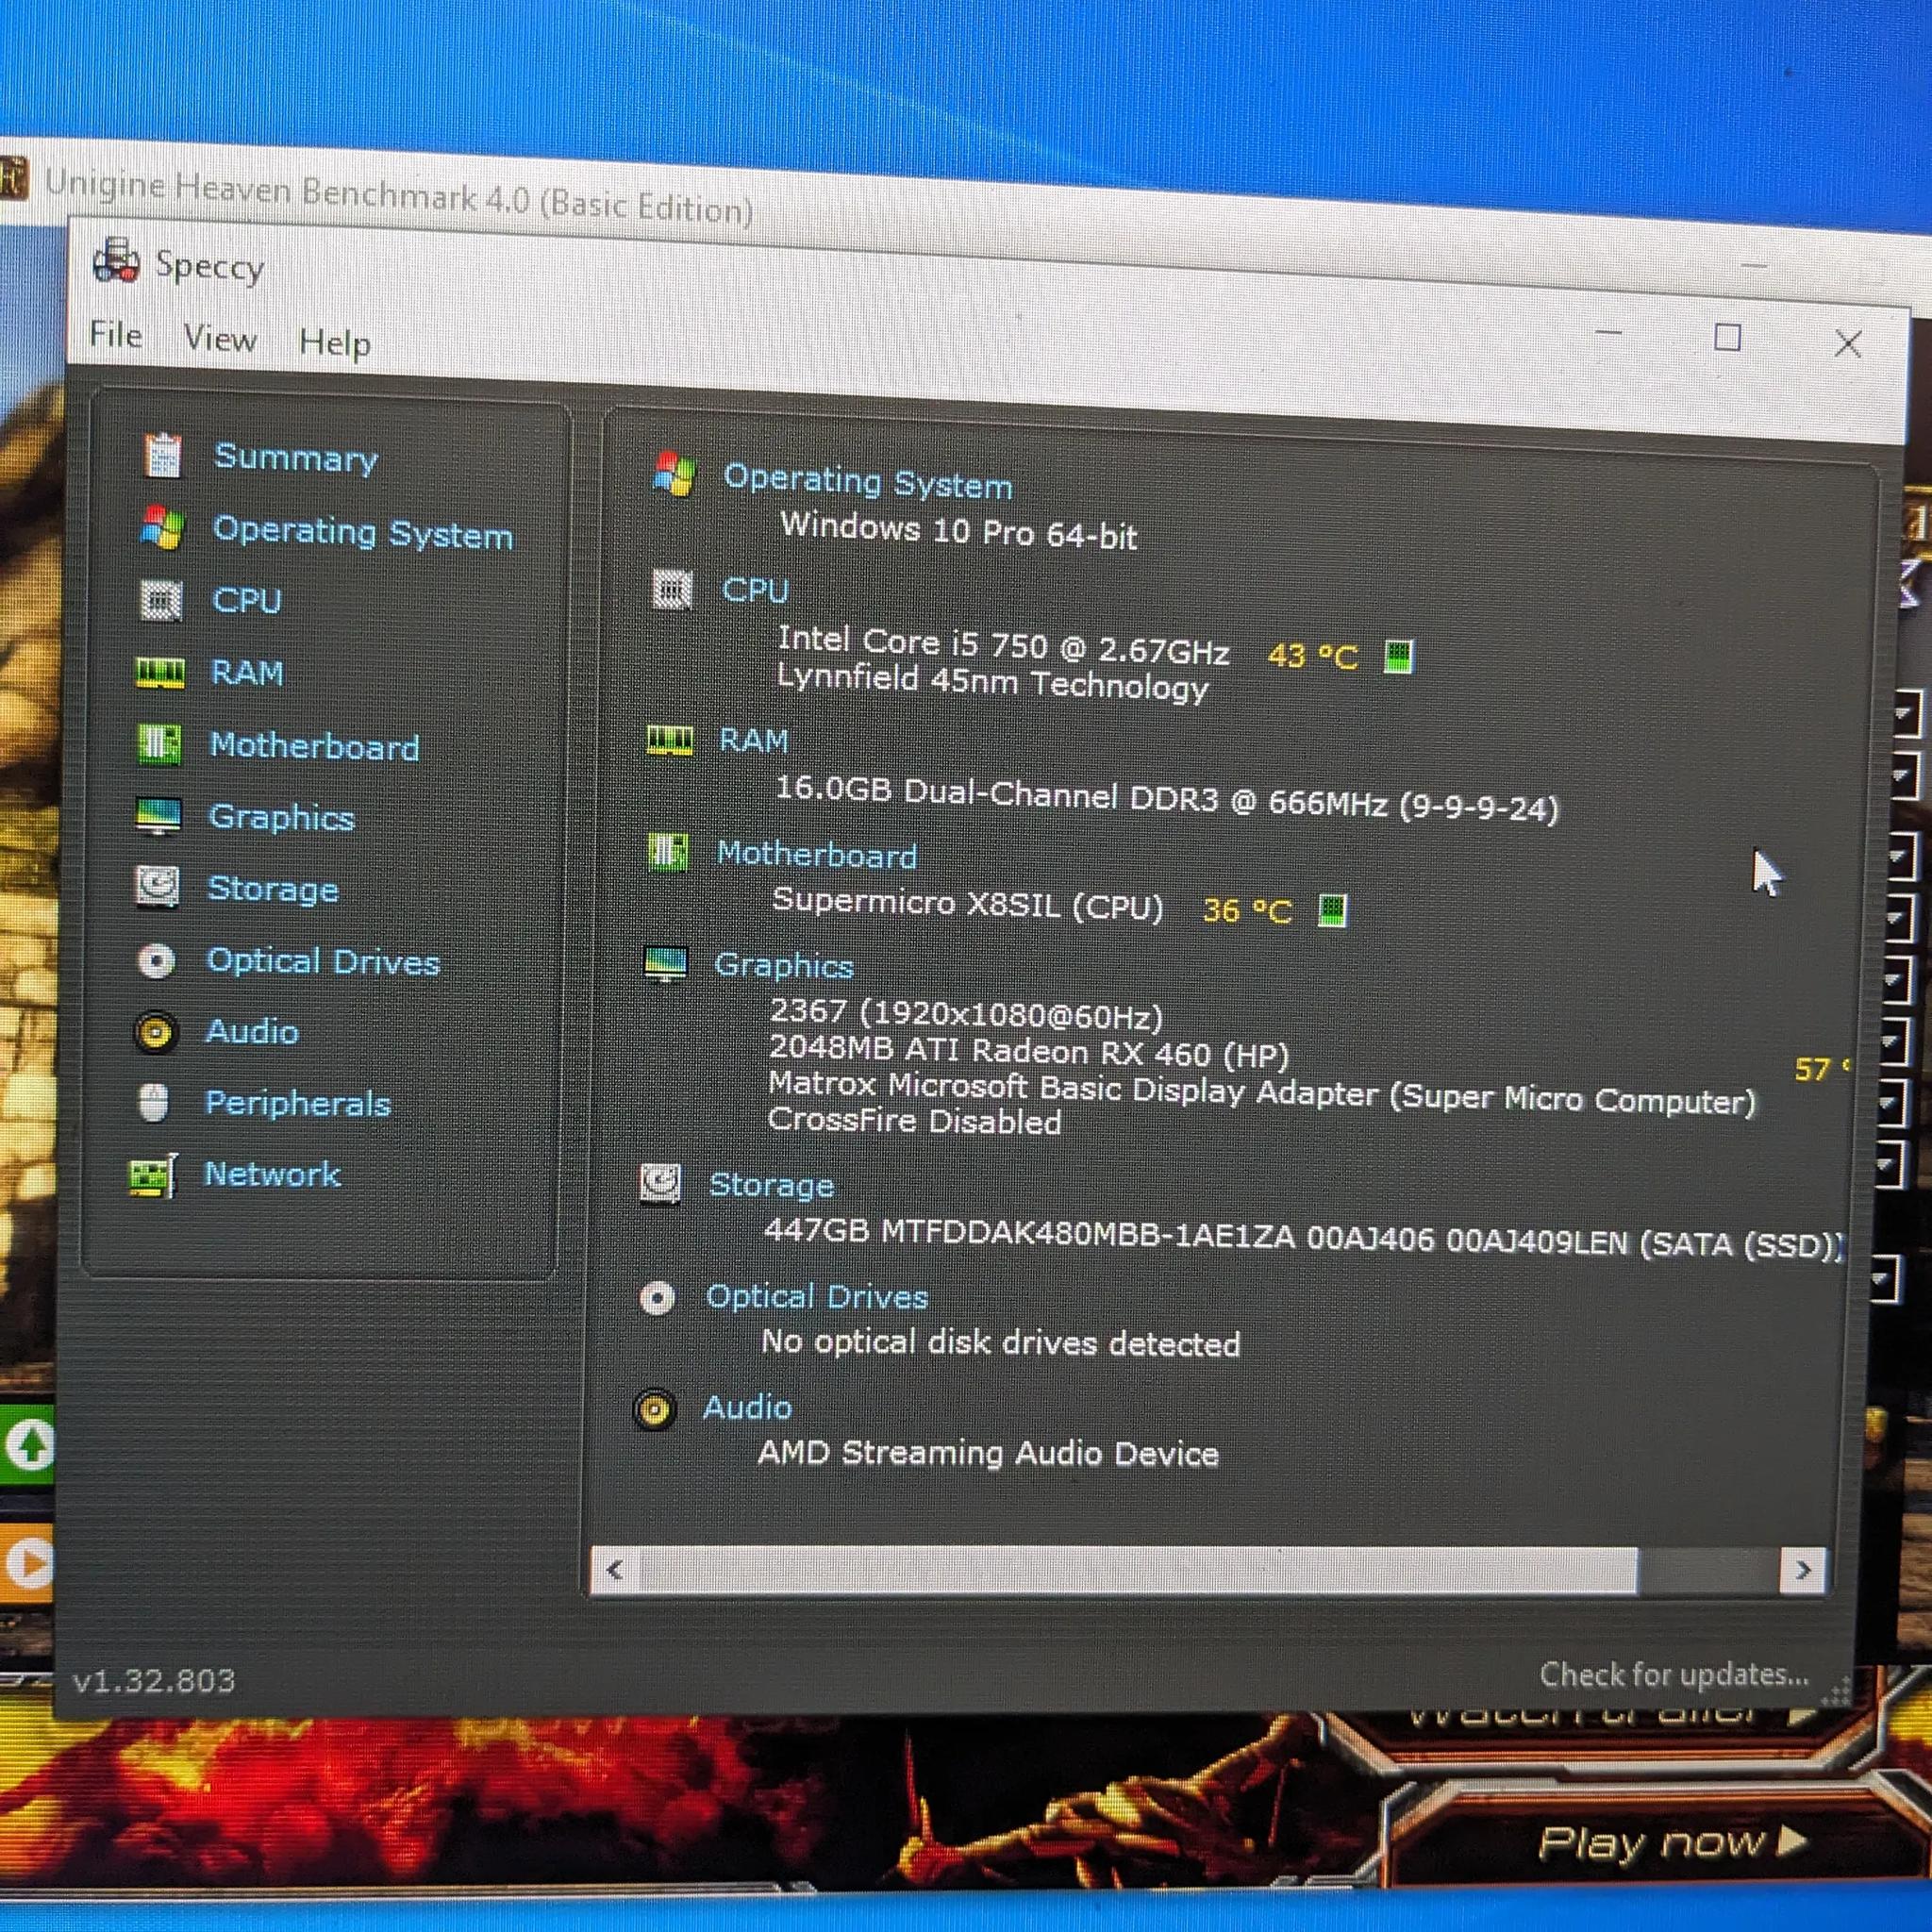Viewport: 1932px width, 1932px height.
Task: Open RAM details from the sidebar
Action: 247,673
